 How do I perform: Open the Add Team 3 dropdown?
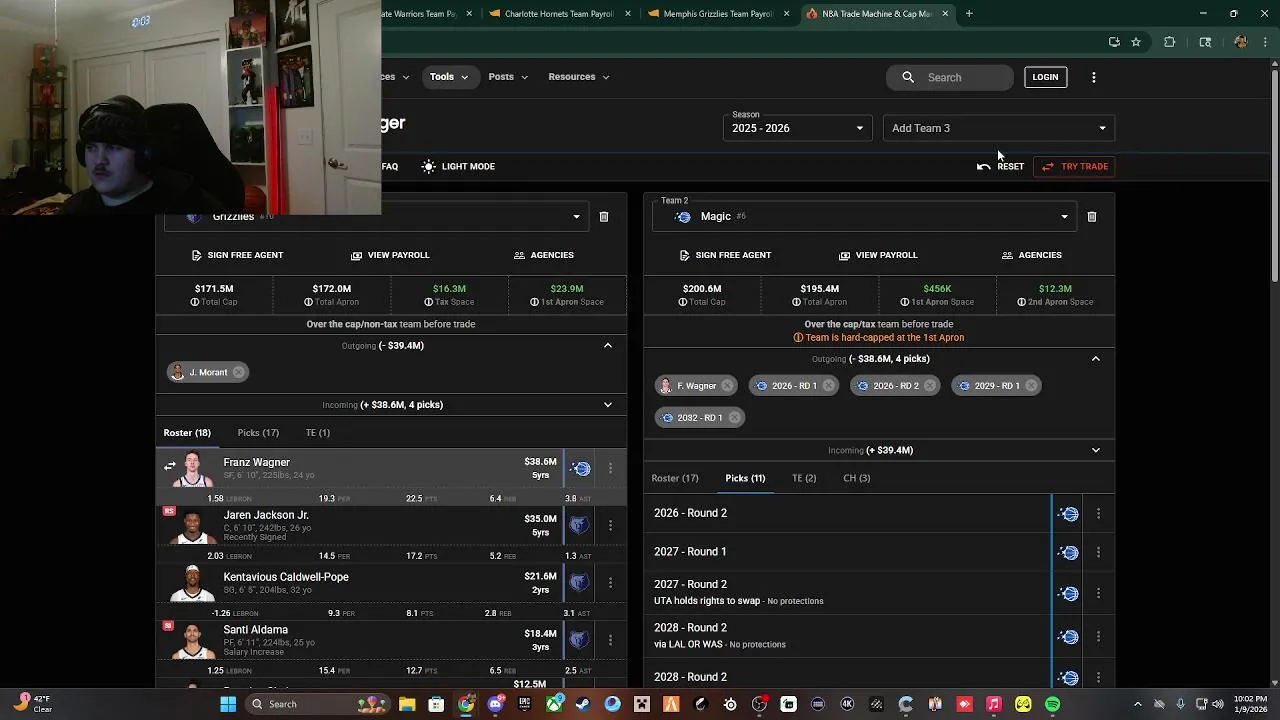(x=998, y=128)
